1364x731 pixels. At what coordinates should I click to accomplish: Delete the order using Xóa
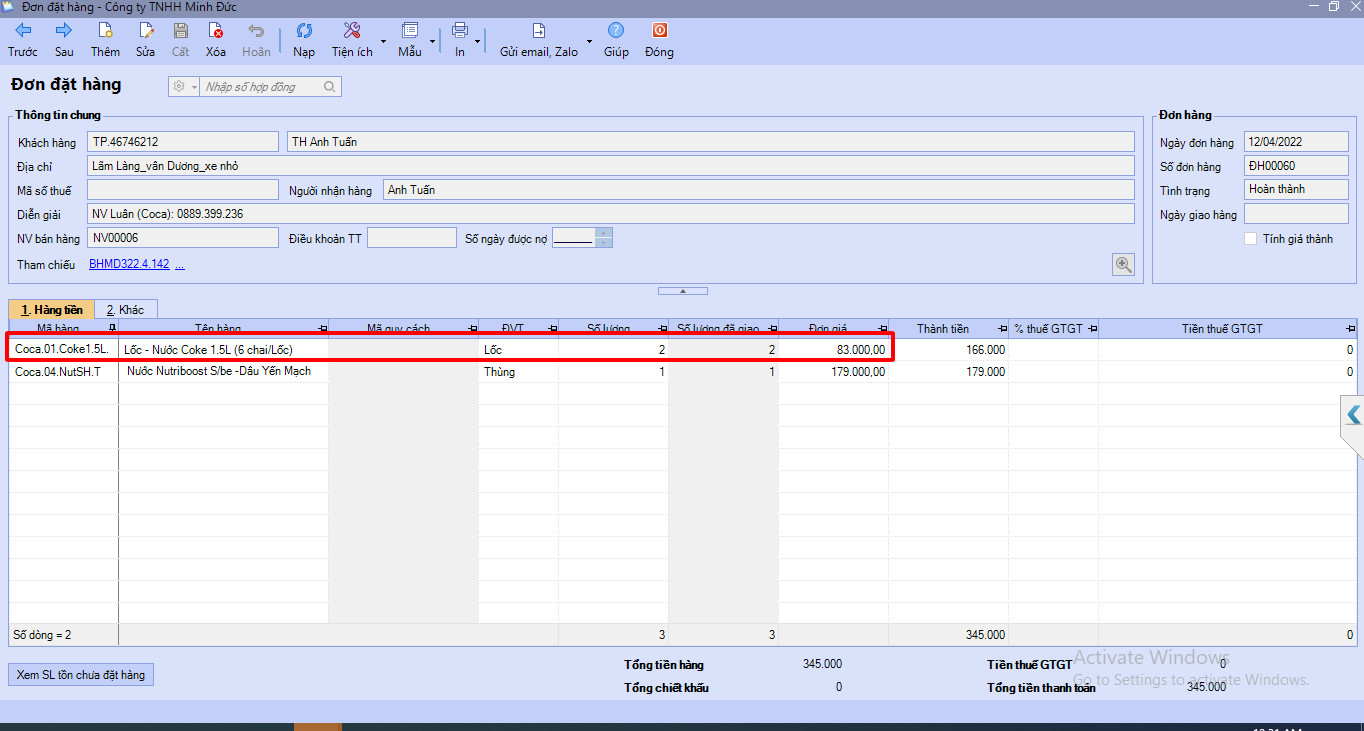(216, 40)
